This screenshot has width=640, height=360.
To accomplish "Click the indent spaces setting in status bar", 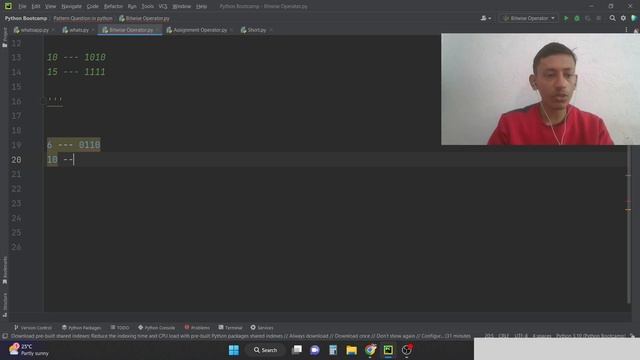I will [x=542, y=336].
